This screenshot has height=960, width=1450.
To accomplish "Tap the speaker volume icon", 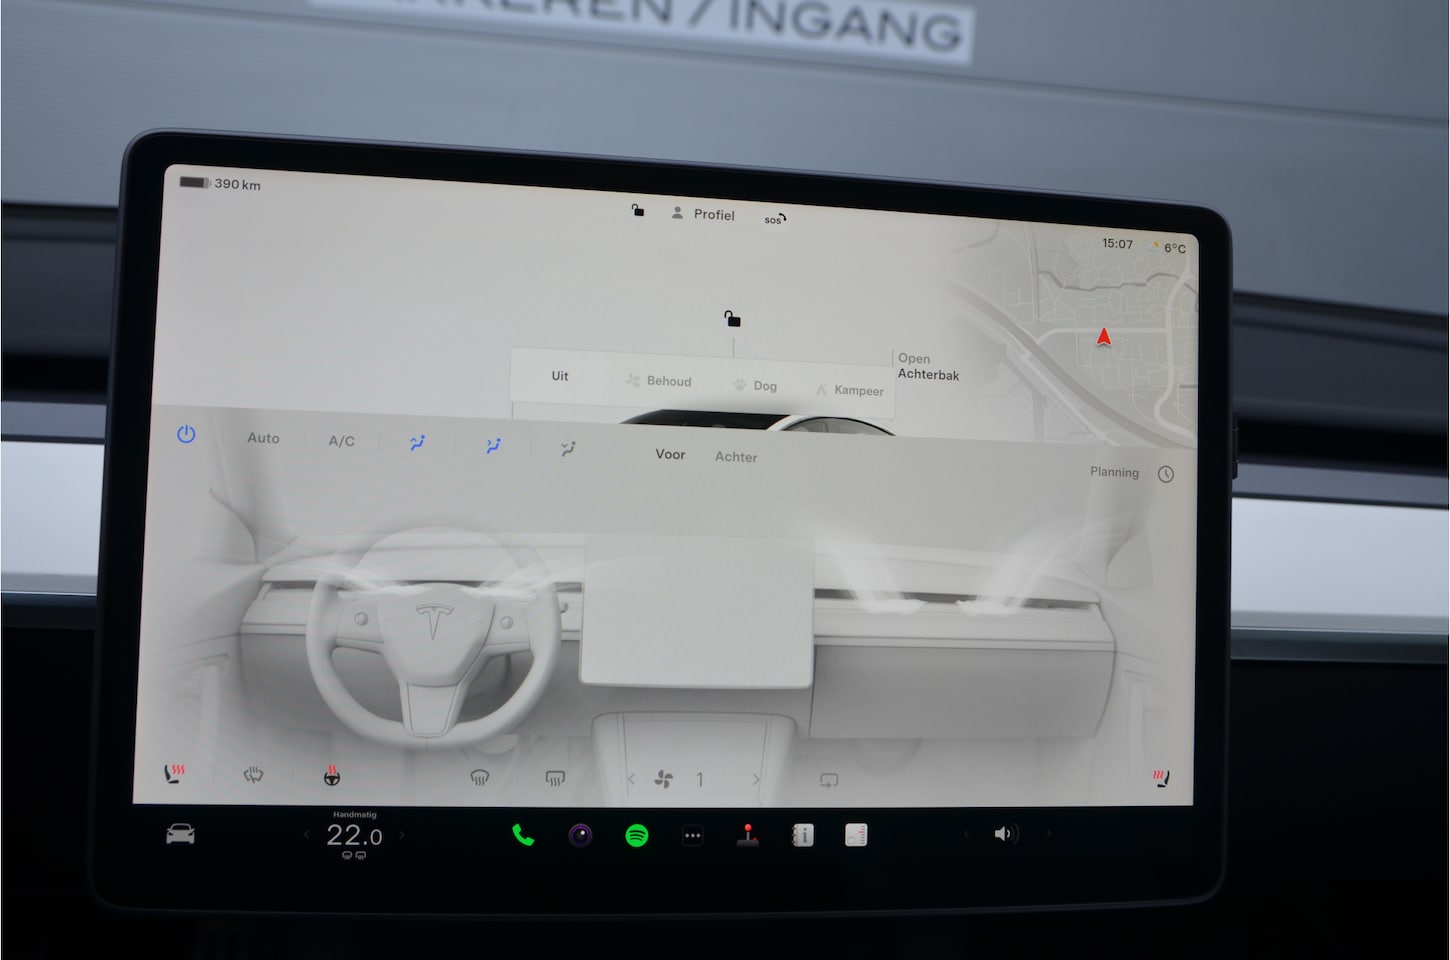I will tap(1003, 834).
